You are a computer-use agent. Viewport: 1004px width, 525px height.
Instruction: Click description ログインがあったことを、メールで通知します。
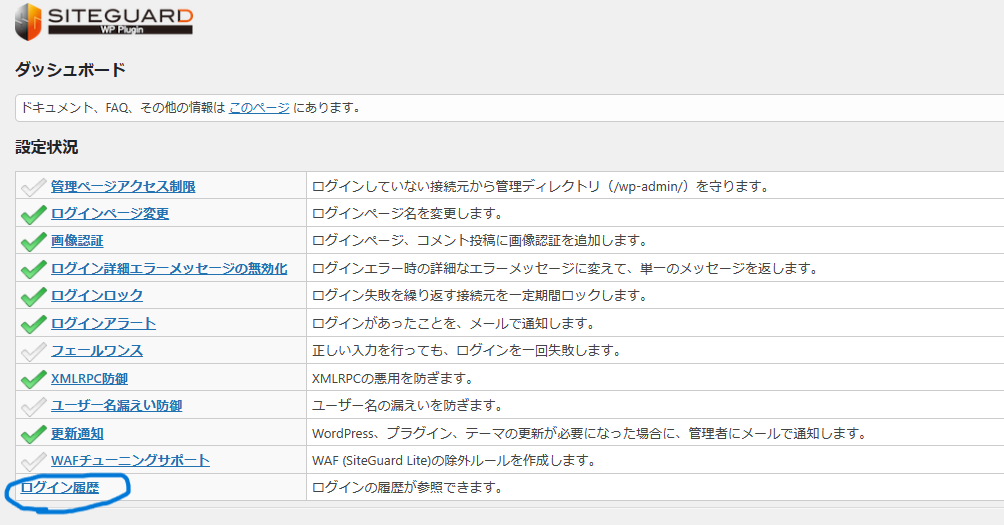(x=454, y=323)
